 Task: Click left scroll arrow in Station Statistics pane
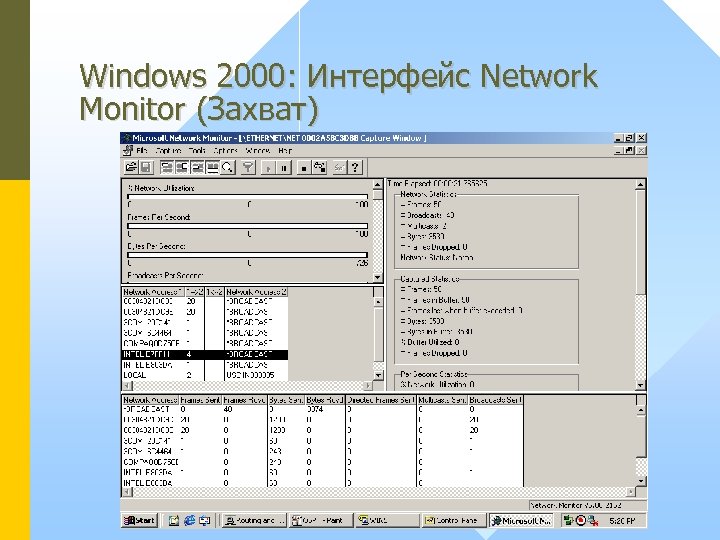(128, 492)
